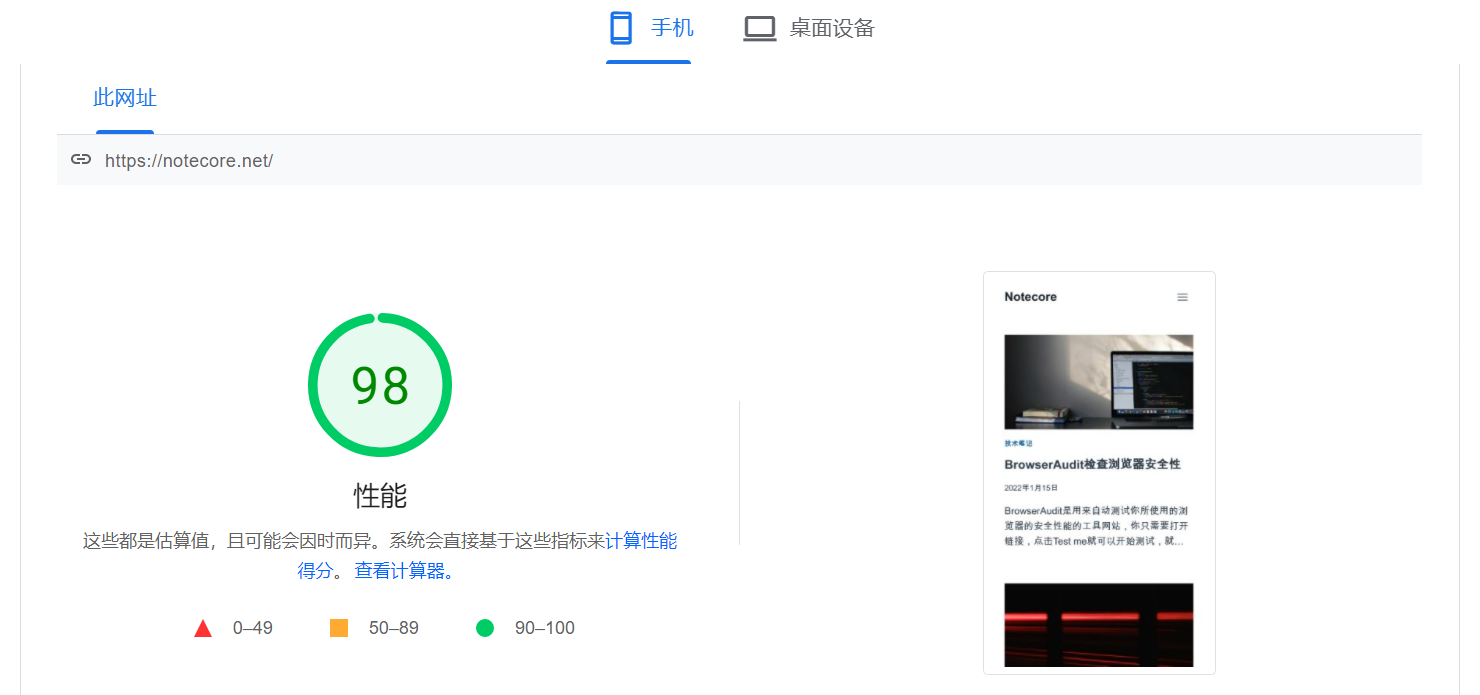Open the 计算性能得分 link
This screenshot has height=695, width=1480.
point(641,541)
